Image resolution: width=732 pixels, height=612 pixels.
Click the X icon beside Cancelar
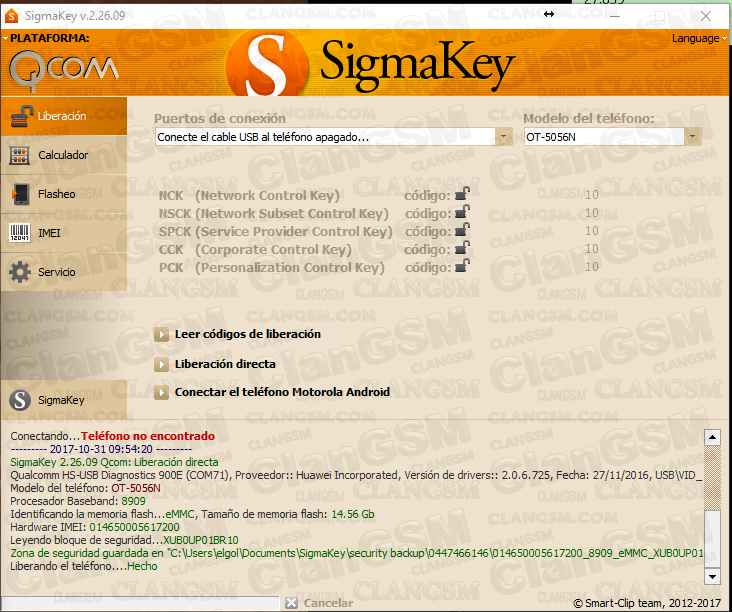pyautogui.click(x=291, y=603)
